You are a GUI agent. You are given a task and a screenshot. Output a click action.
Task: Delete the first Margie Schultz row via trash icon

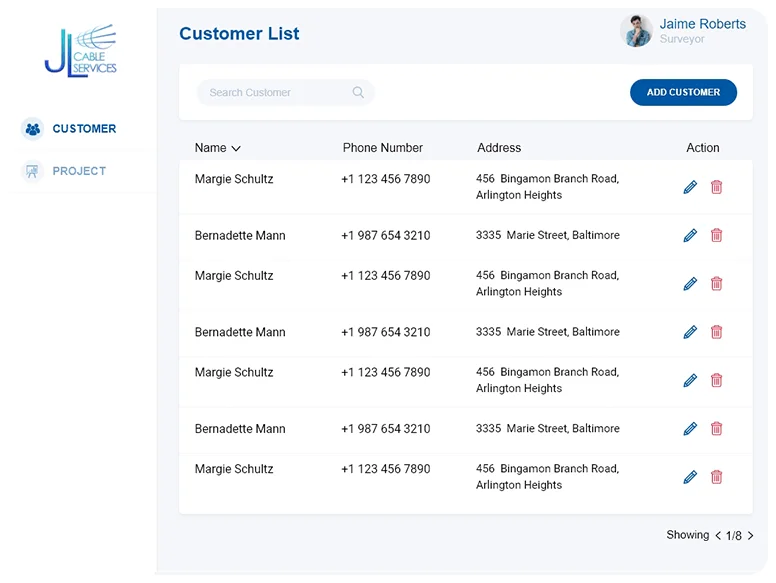point(716,187)
